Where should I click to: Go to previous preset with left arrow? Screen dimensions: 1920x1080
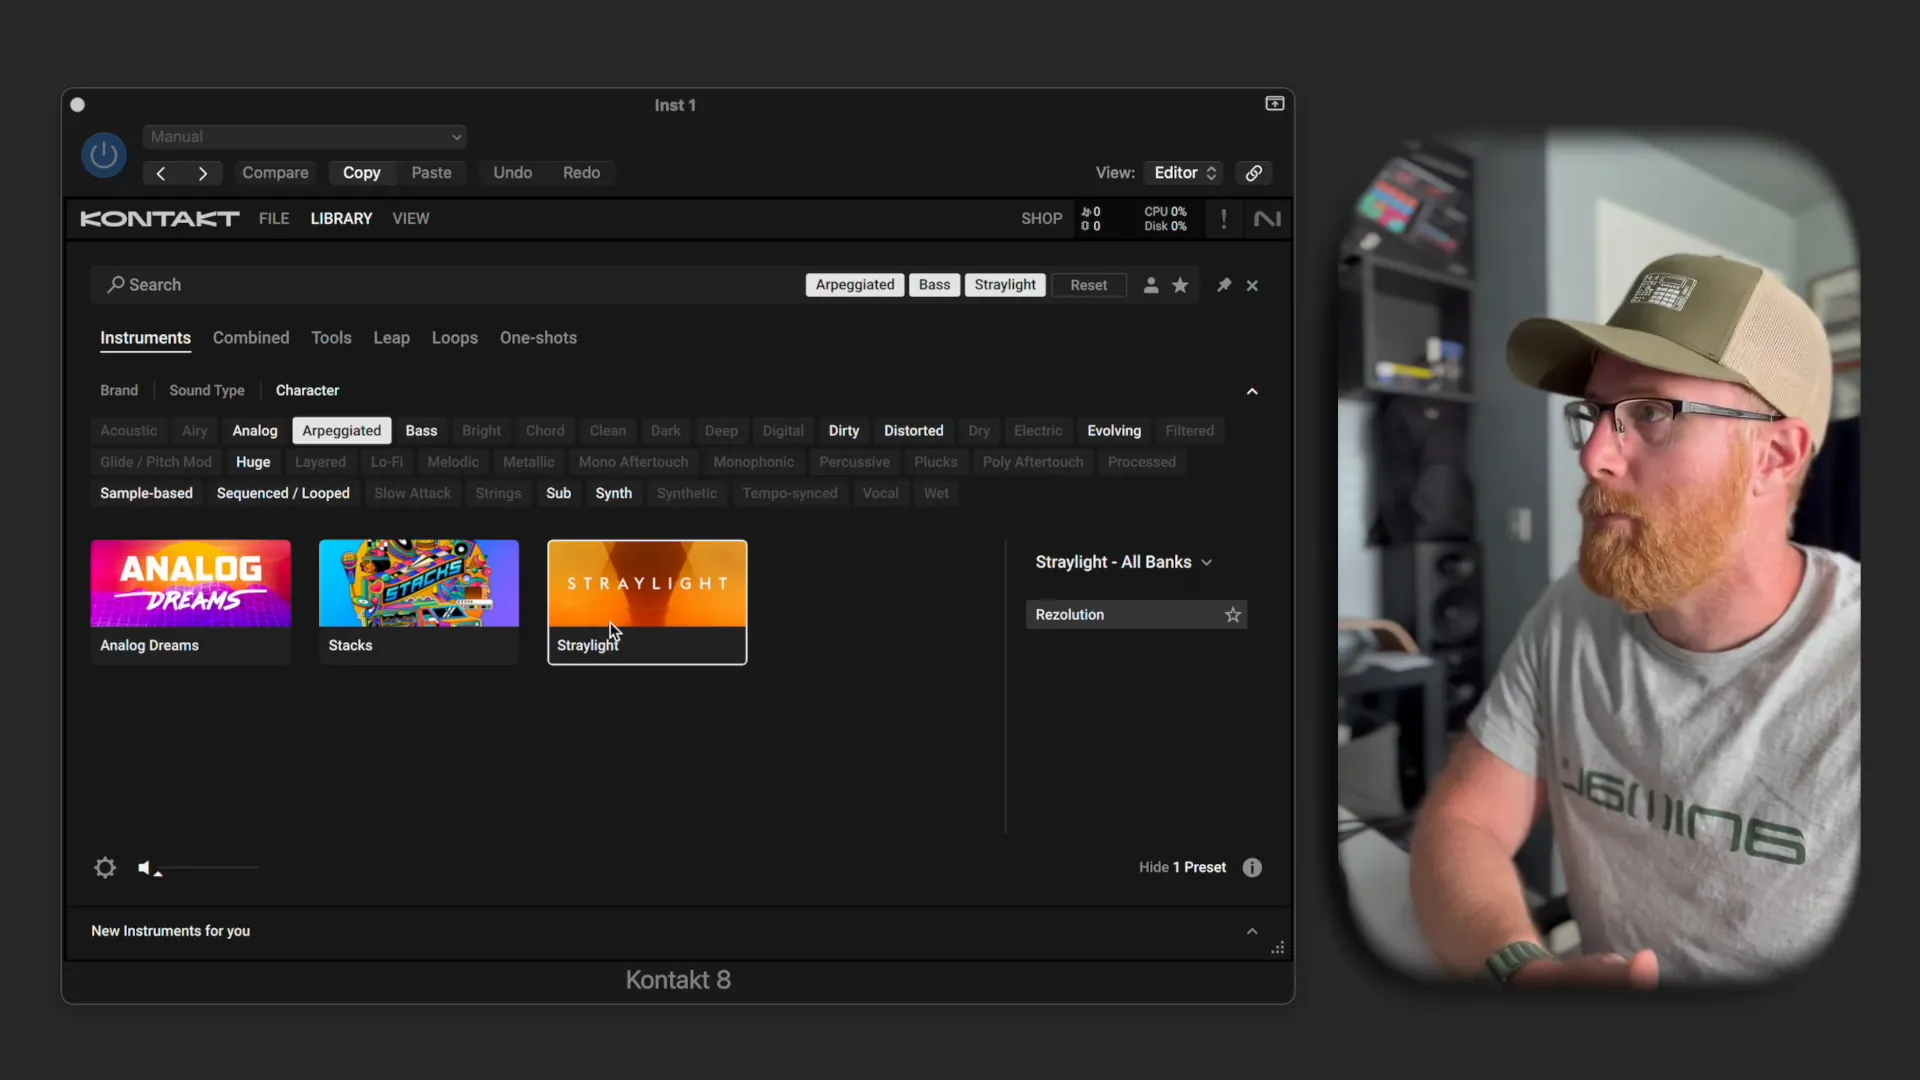click(x=161, y=173)
